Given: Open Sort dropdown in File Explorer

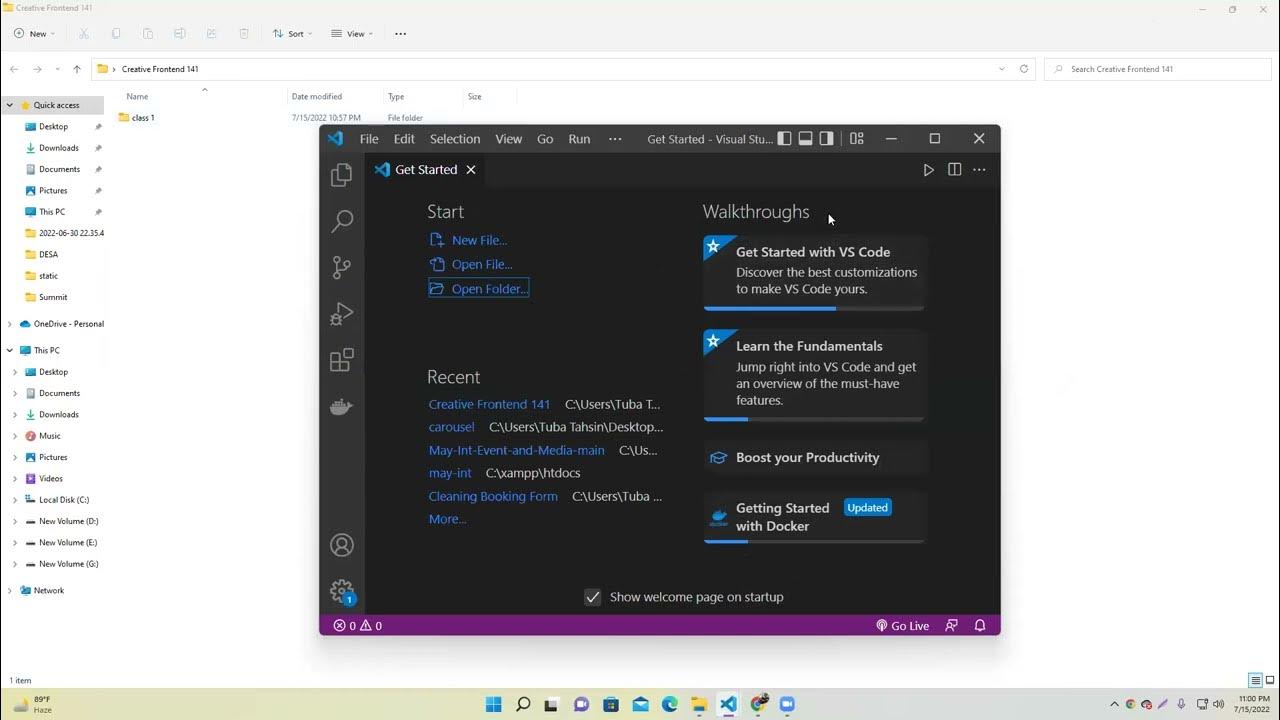Looking at the screenshot, I should (292, 34).
